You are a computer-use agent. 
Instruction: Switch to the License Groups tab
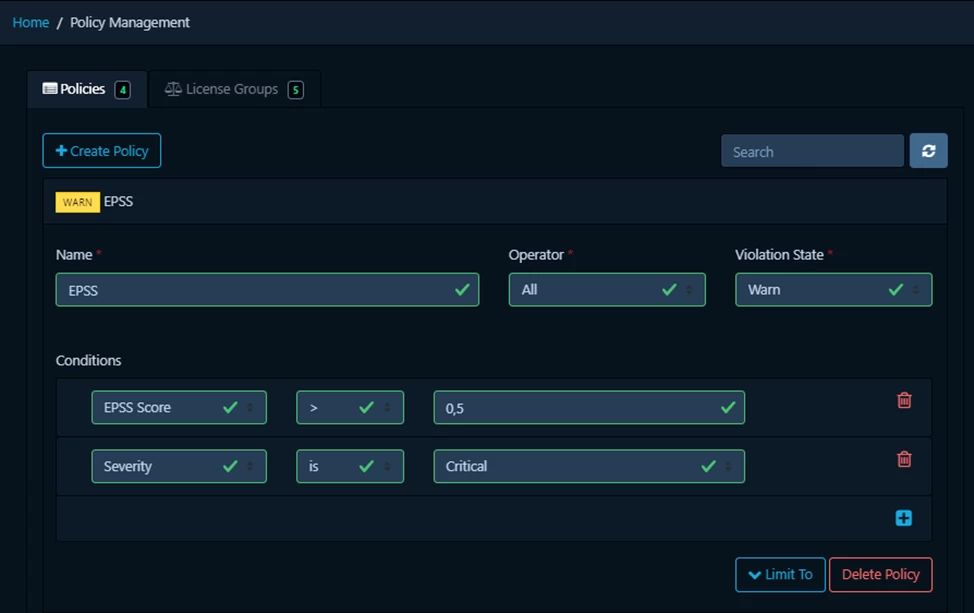234,89
